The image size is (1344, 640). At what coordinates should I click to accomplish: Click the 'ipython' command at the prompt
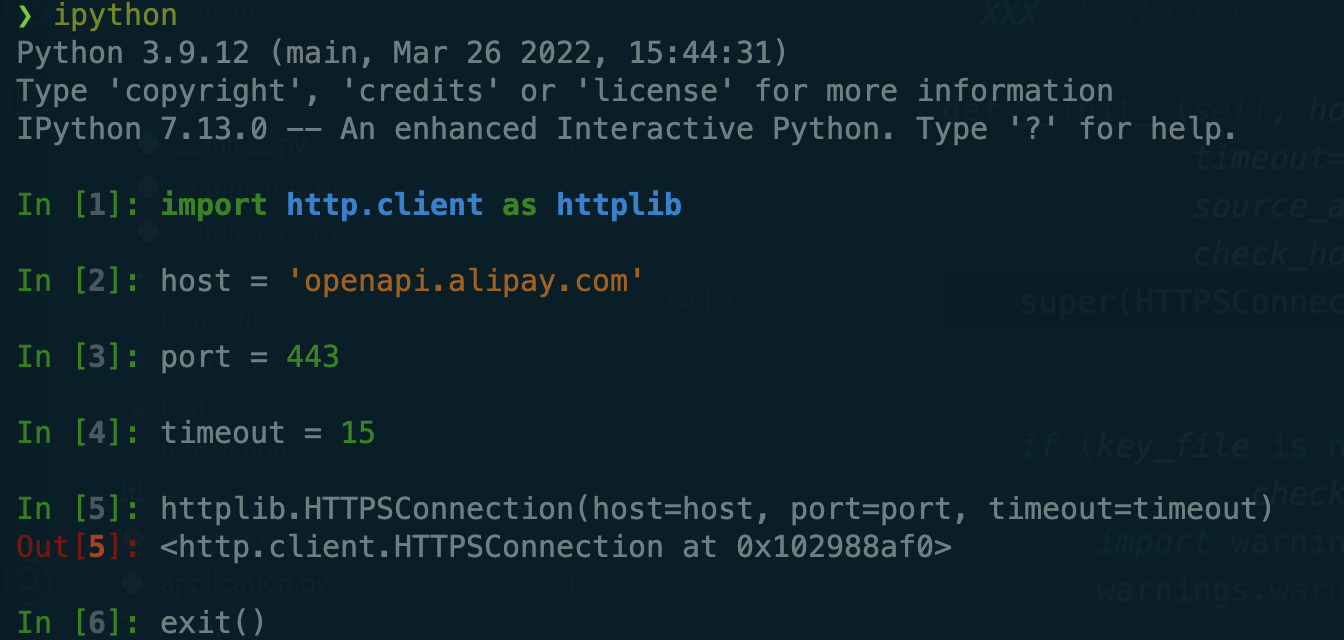(x=116, y=15)
